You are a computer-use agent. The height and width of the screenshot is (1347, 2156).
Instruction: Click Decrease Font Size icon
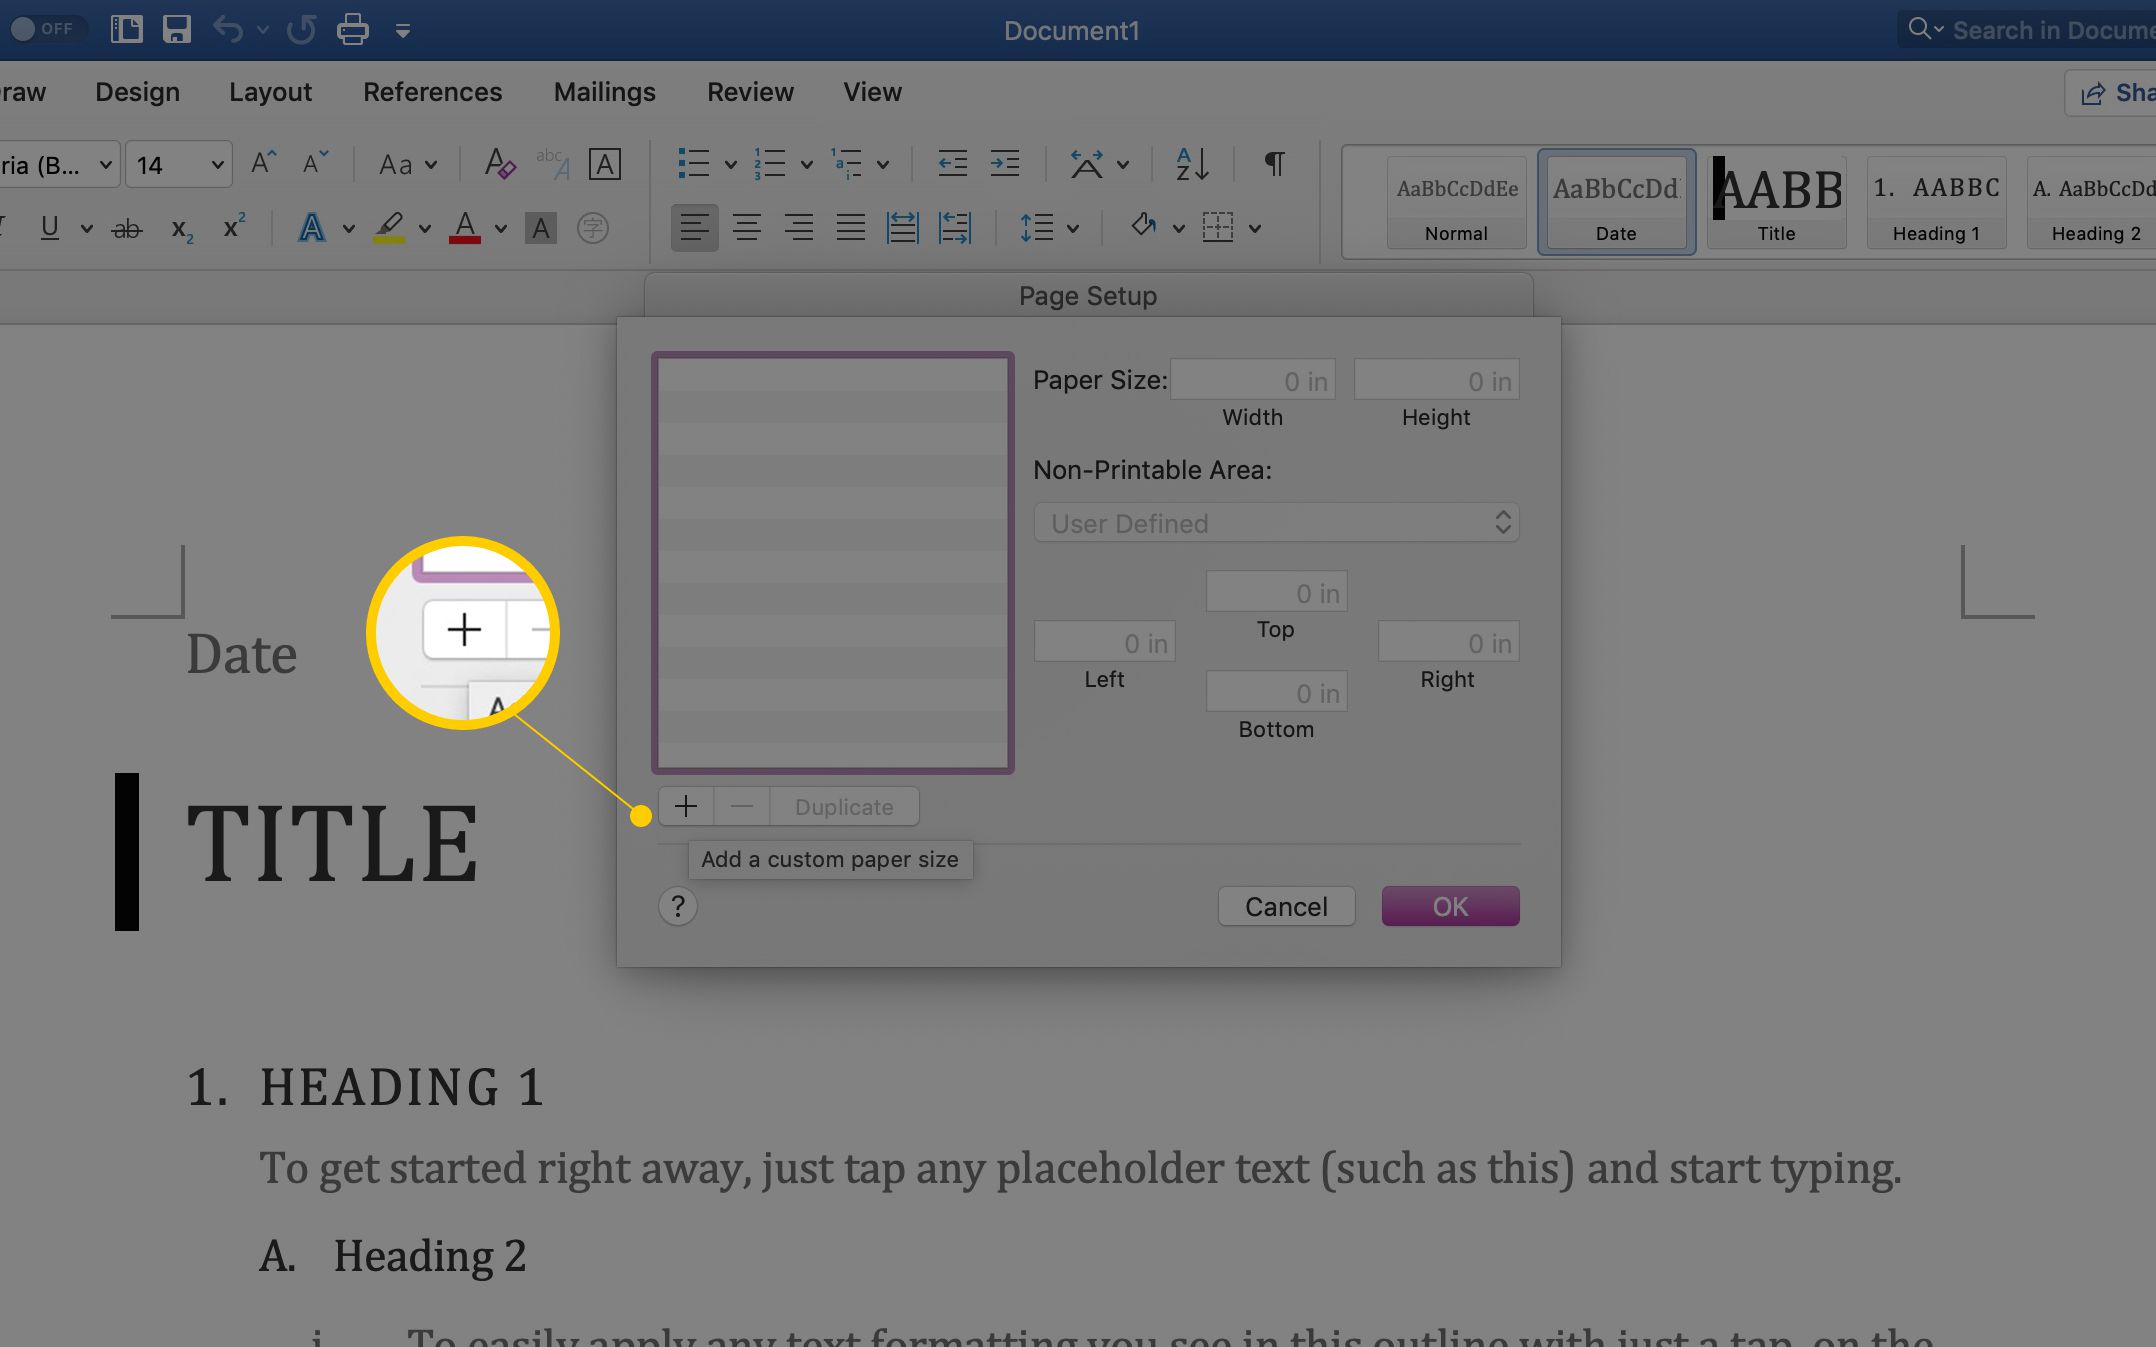[x=315, y=163]
